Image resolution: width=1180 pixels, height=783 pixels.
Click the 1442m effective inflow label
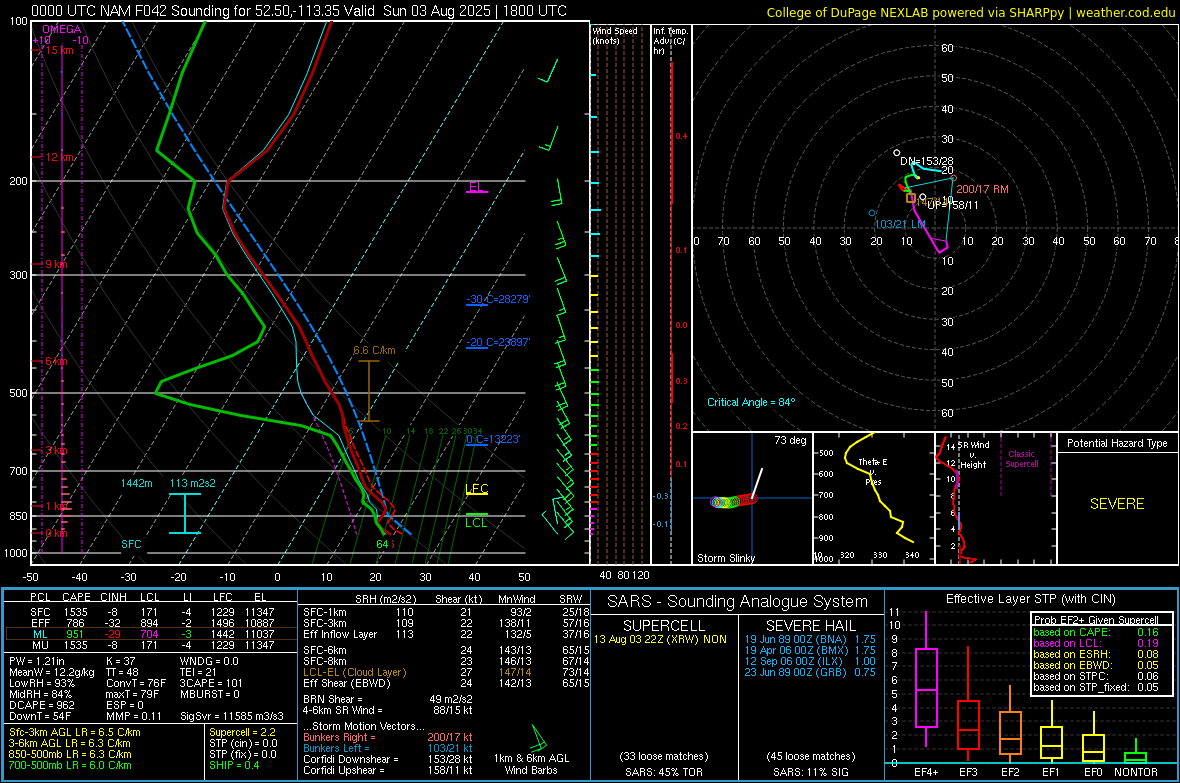(x=136, y=483)
